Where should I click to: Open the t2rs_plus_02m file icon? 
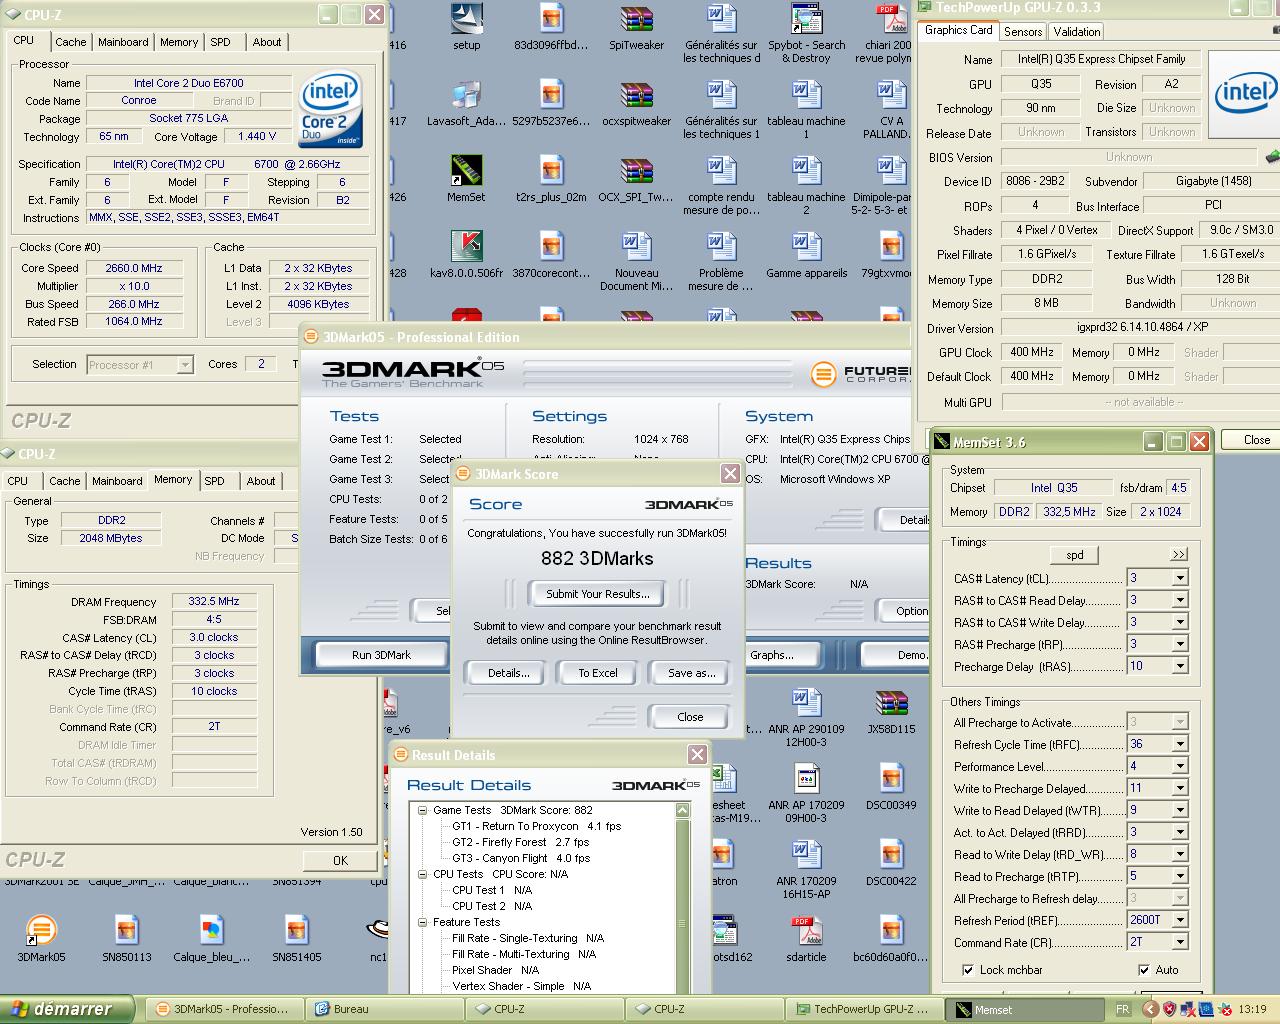coord(551,179)
